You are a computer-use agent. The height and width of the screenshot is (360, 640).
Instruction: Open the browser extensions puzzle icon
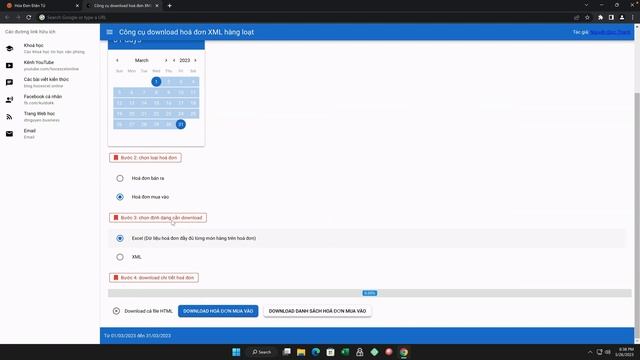[x=600, y=18]
